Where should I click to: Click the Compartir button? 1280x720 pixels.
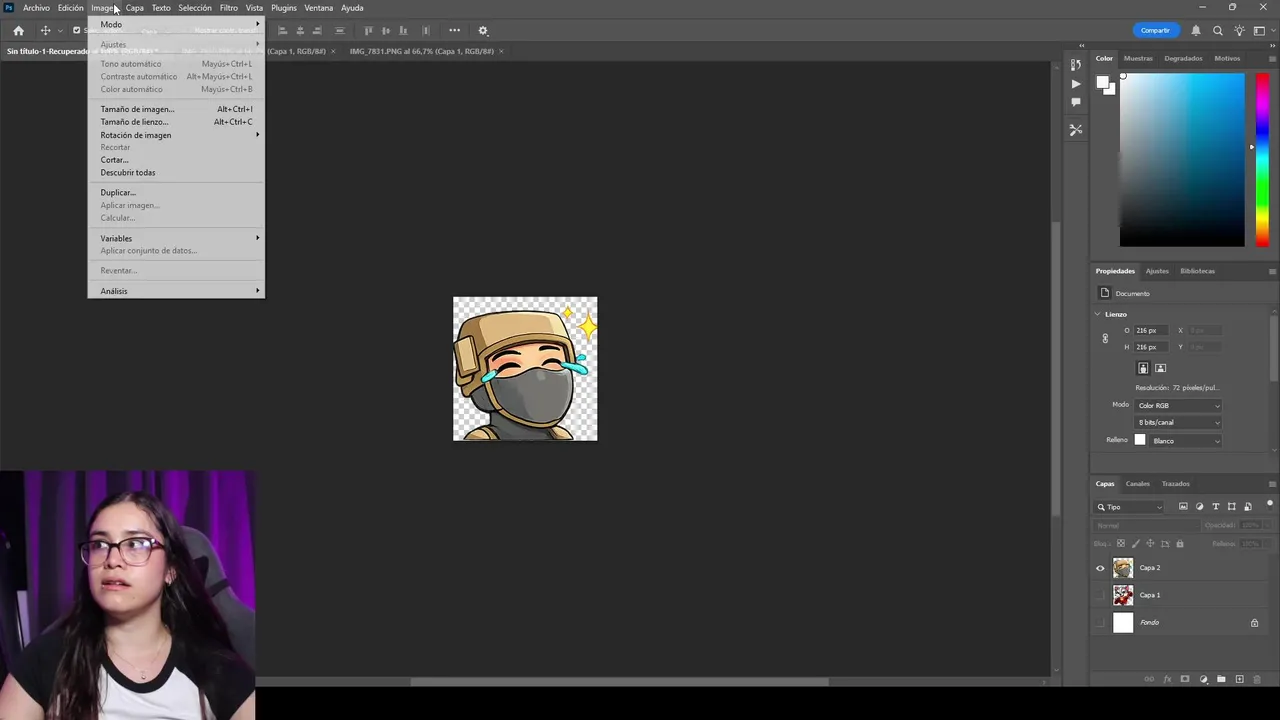(x=1155, y=31)
